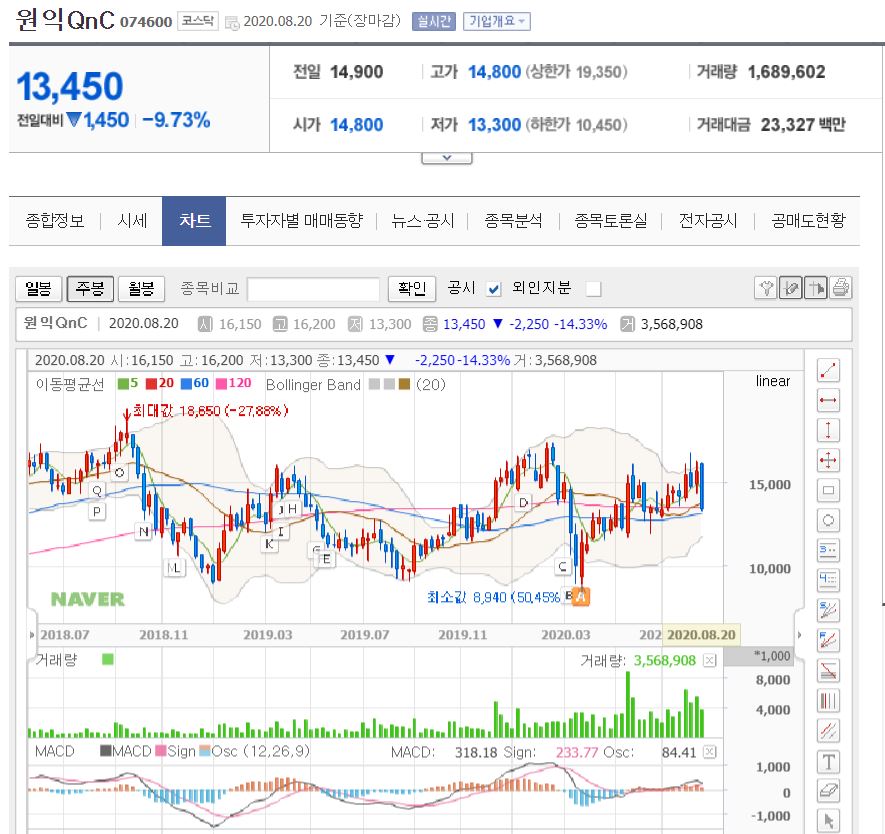The height and width of the screenshot is (834, 885).
Task: Select the Fibonacci retracement tool
Action: coord(828,670)
